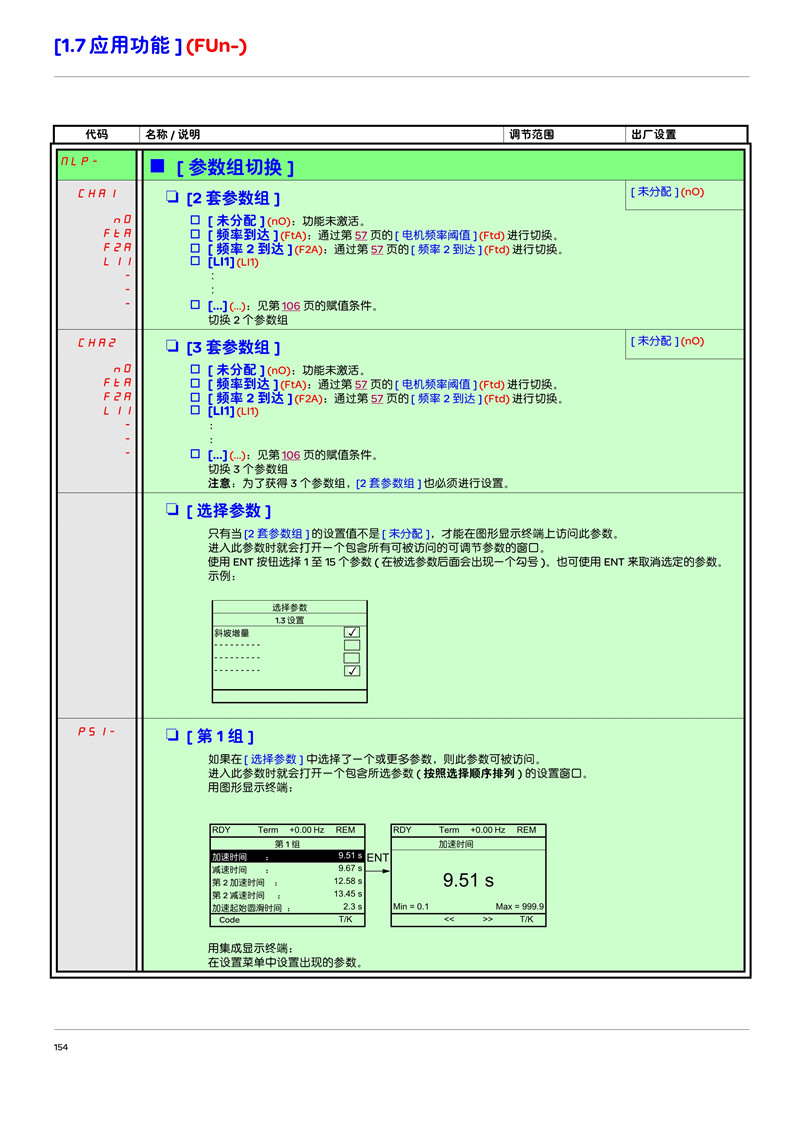The image size is (800, 1132).
Task: Select the [选择参数] heading
Action: click(228, 511)
